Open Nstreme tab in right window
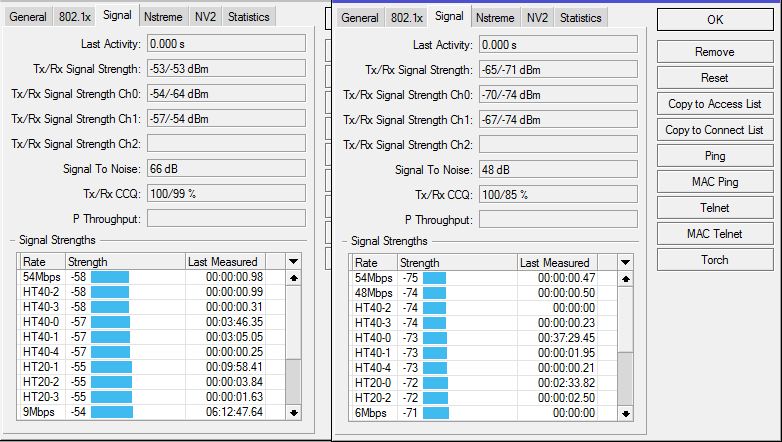 point(495,18)
